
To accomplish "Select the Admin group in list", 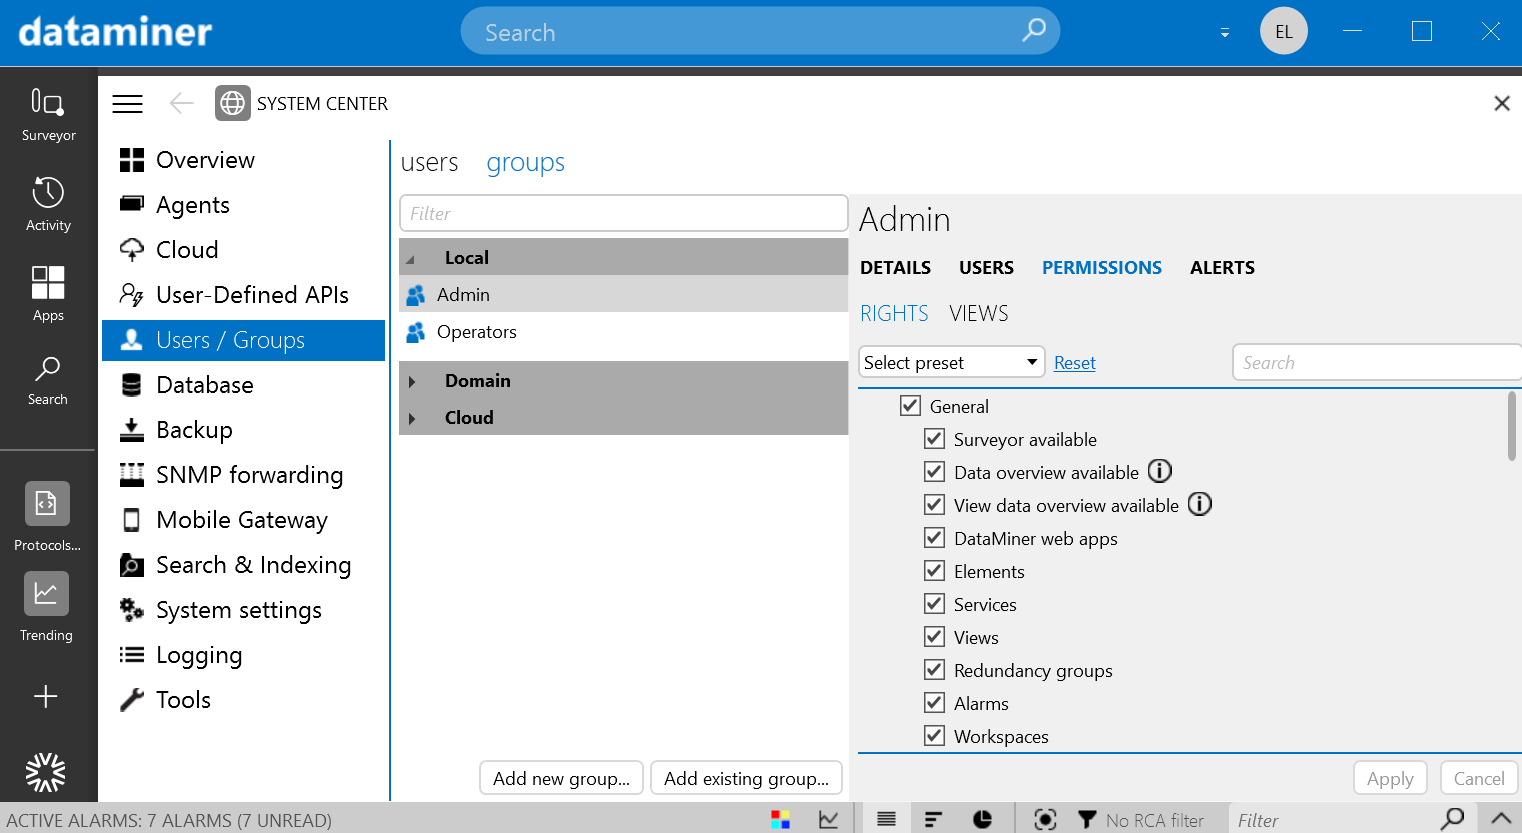I will [623, 295].
